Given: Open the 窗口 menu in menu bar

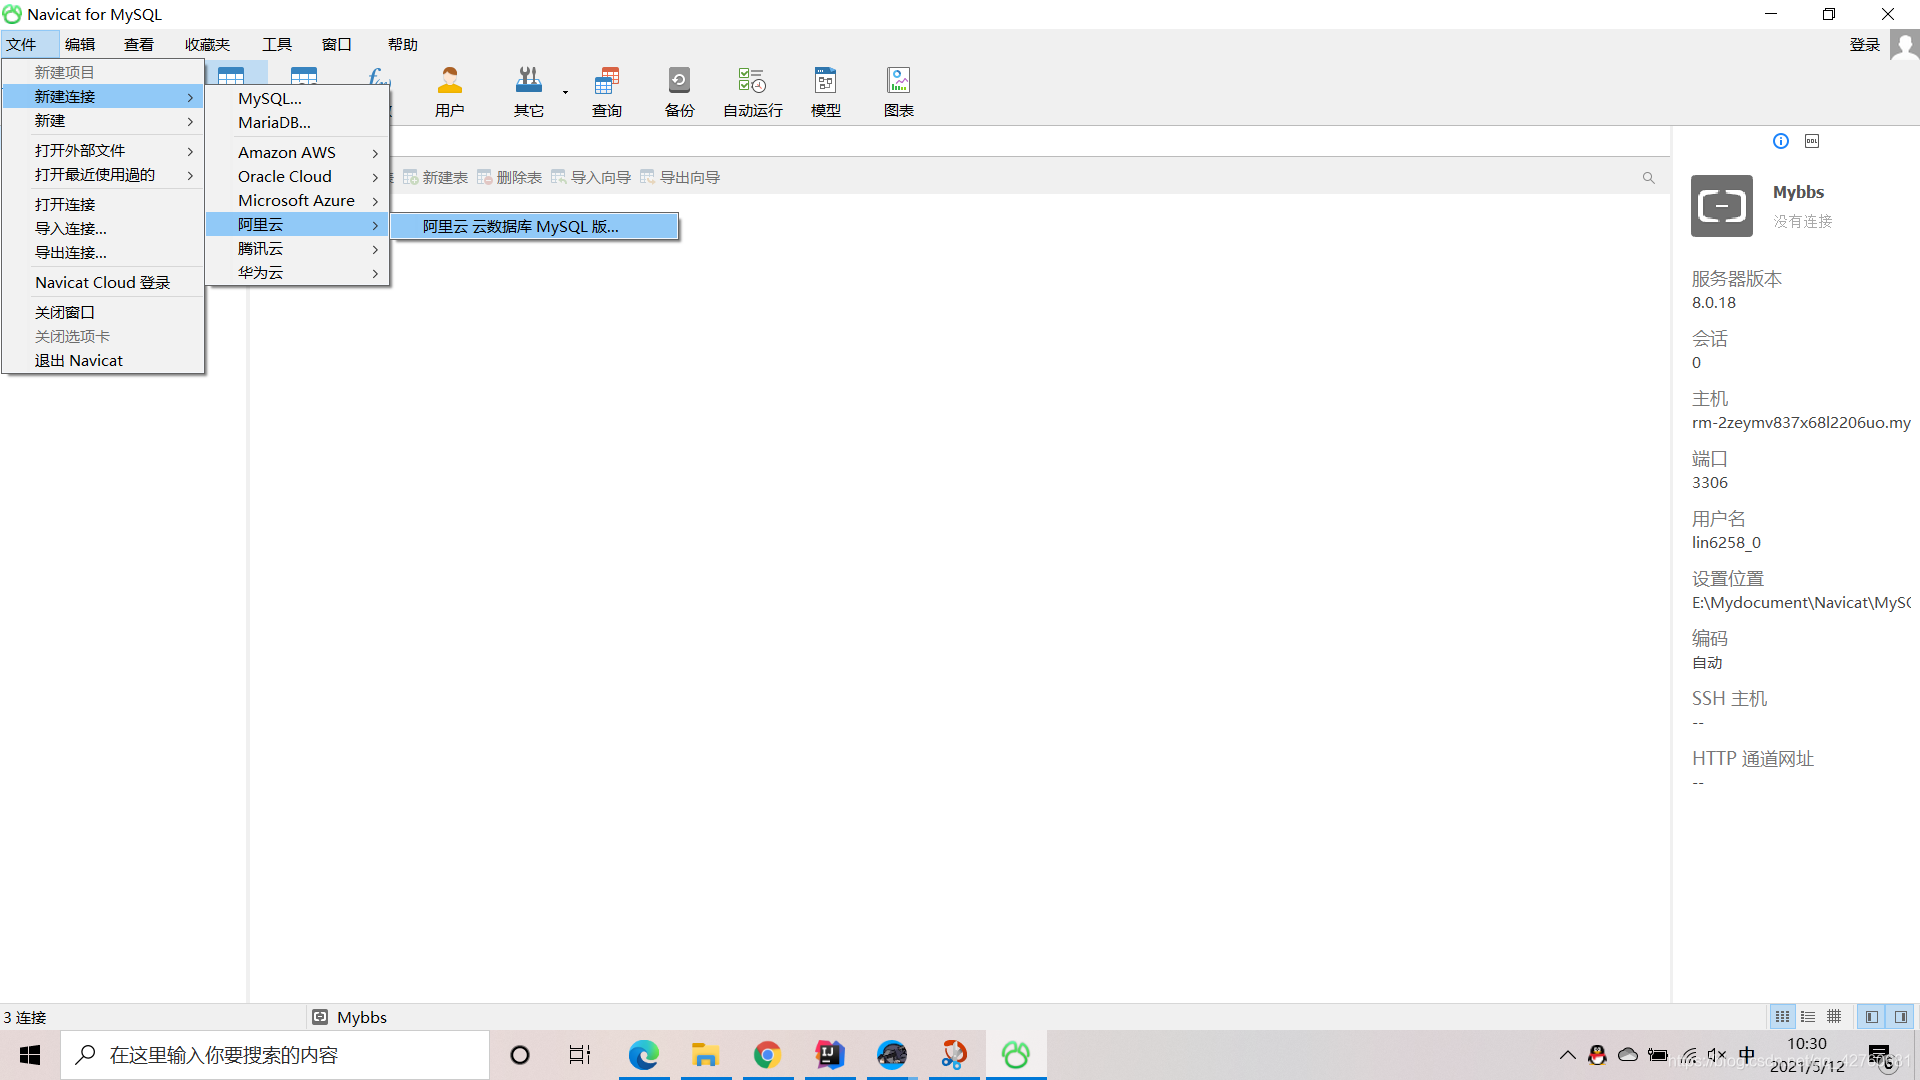Looking at the screenshot, I should point(337,45).
